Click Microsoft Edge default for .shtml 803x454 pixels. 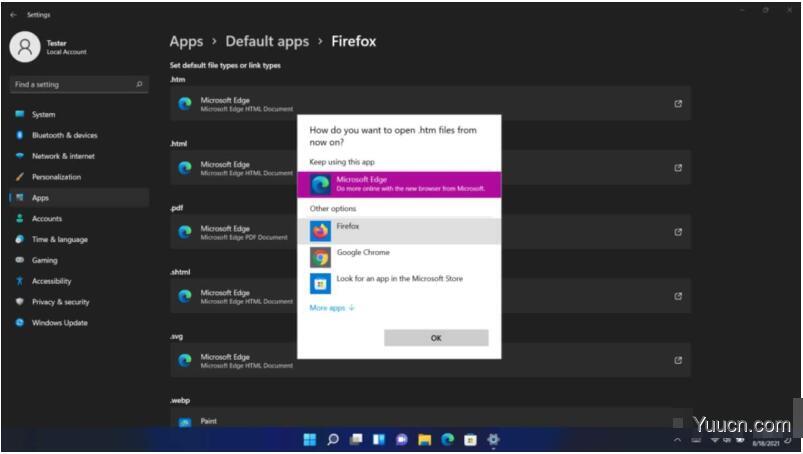[x=430, y=296]
